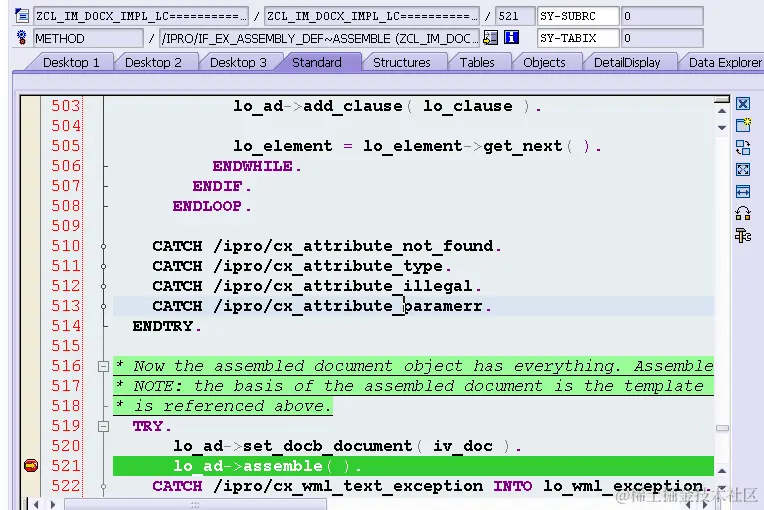Click line number 510

[66, 246]
